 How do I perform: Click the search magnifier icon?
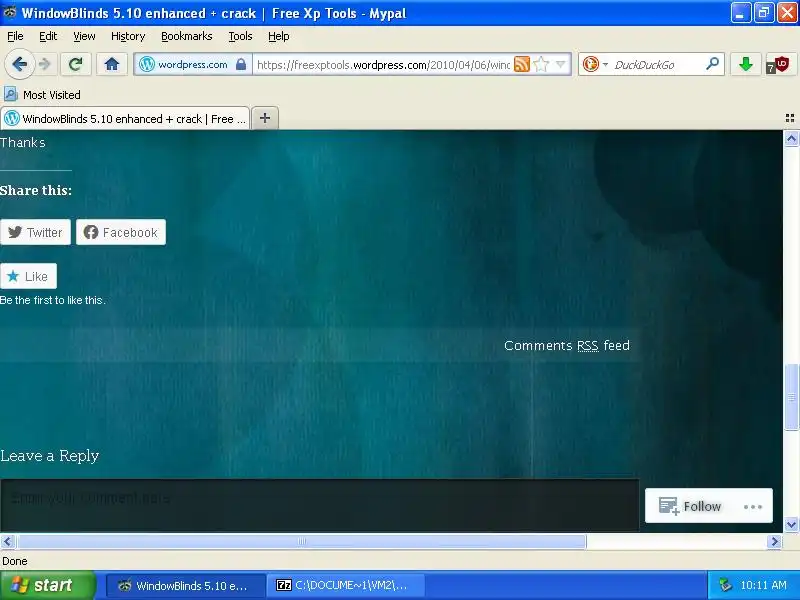coord(712,64)
